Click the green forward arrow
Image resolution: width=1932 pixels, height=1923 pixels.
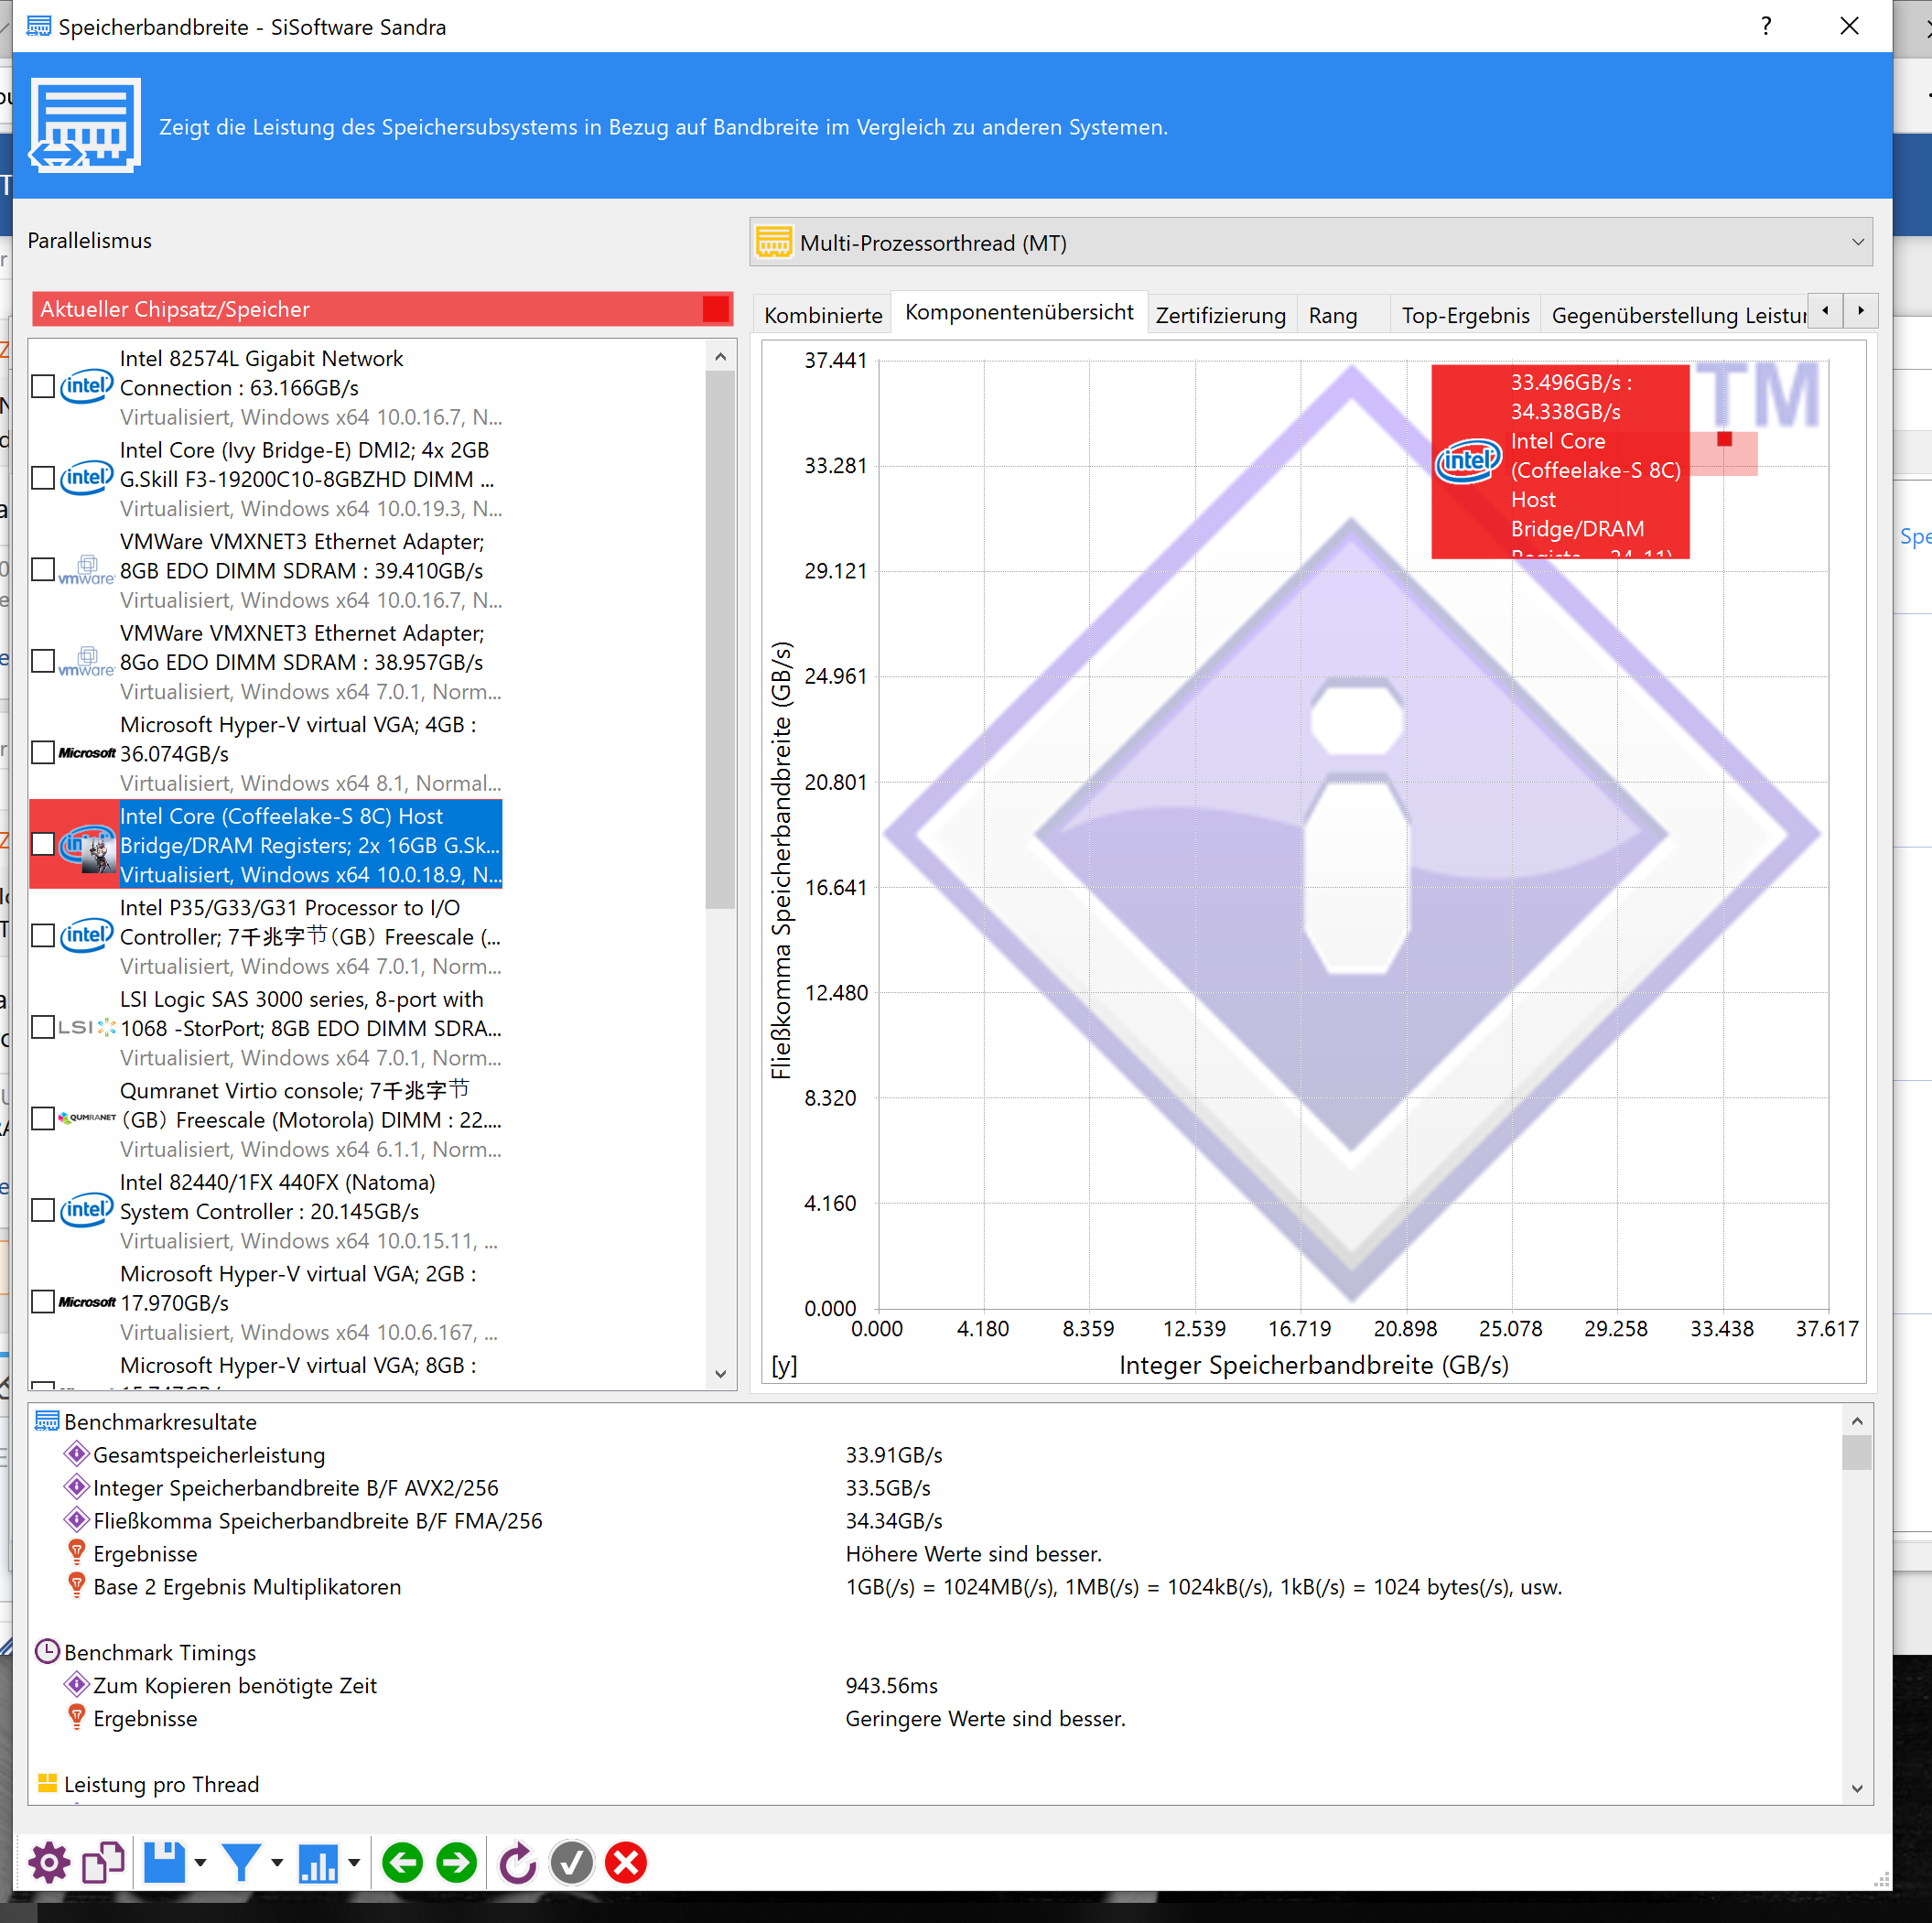click(x=457, y=1863)
